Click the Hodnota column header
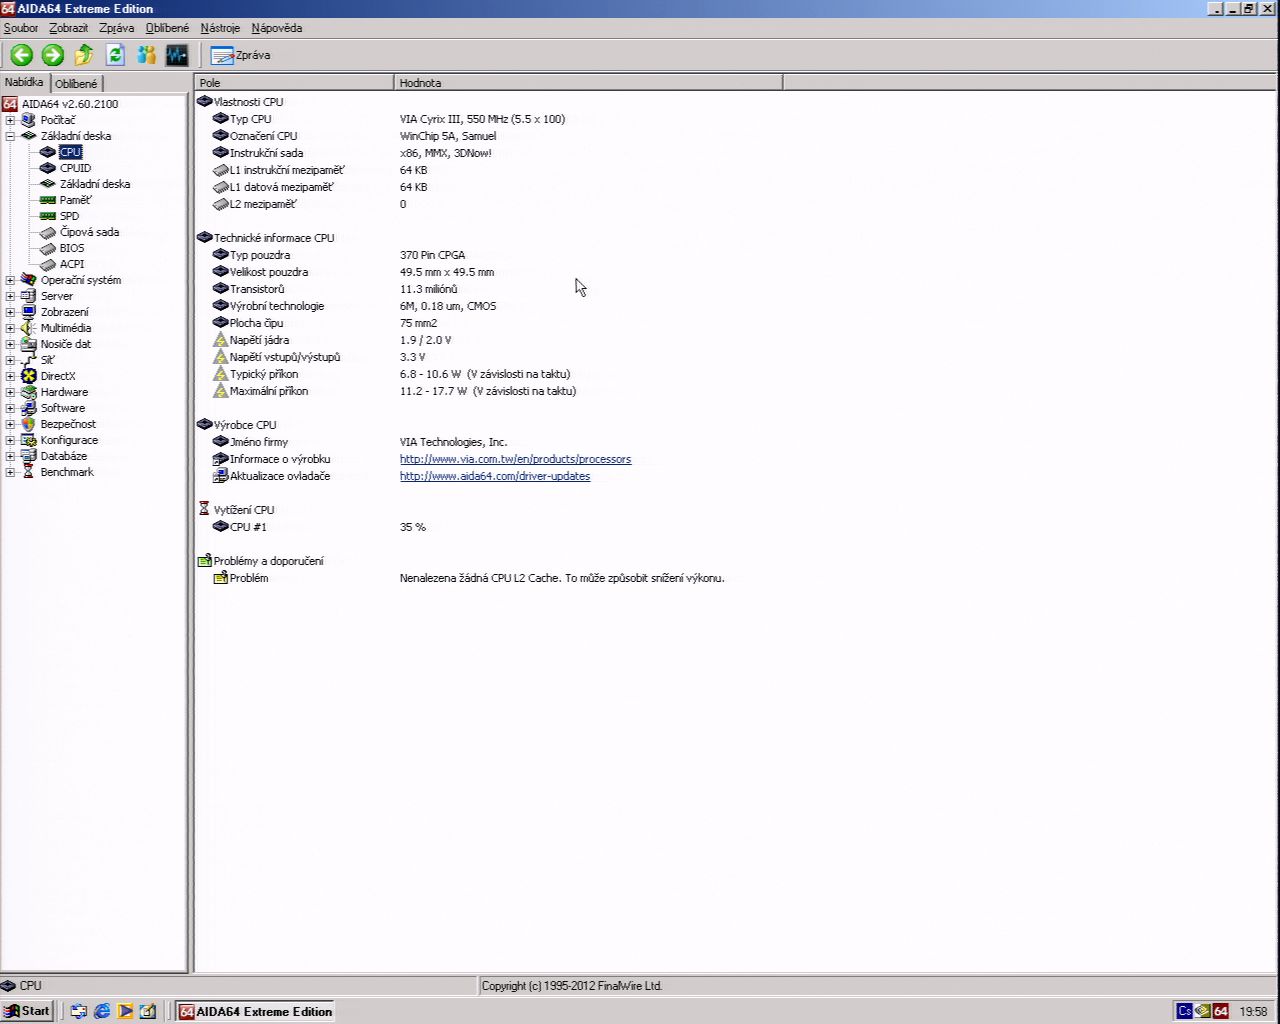This screenshot has width=1280, height=1024. pyautogui.click(x=588, y=82)
